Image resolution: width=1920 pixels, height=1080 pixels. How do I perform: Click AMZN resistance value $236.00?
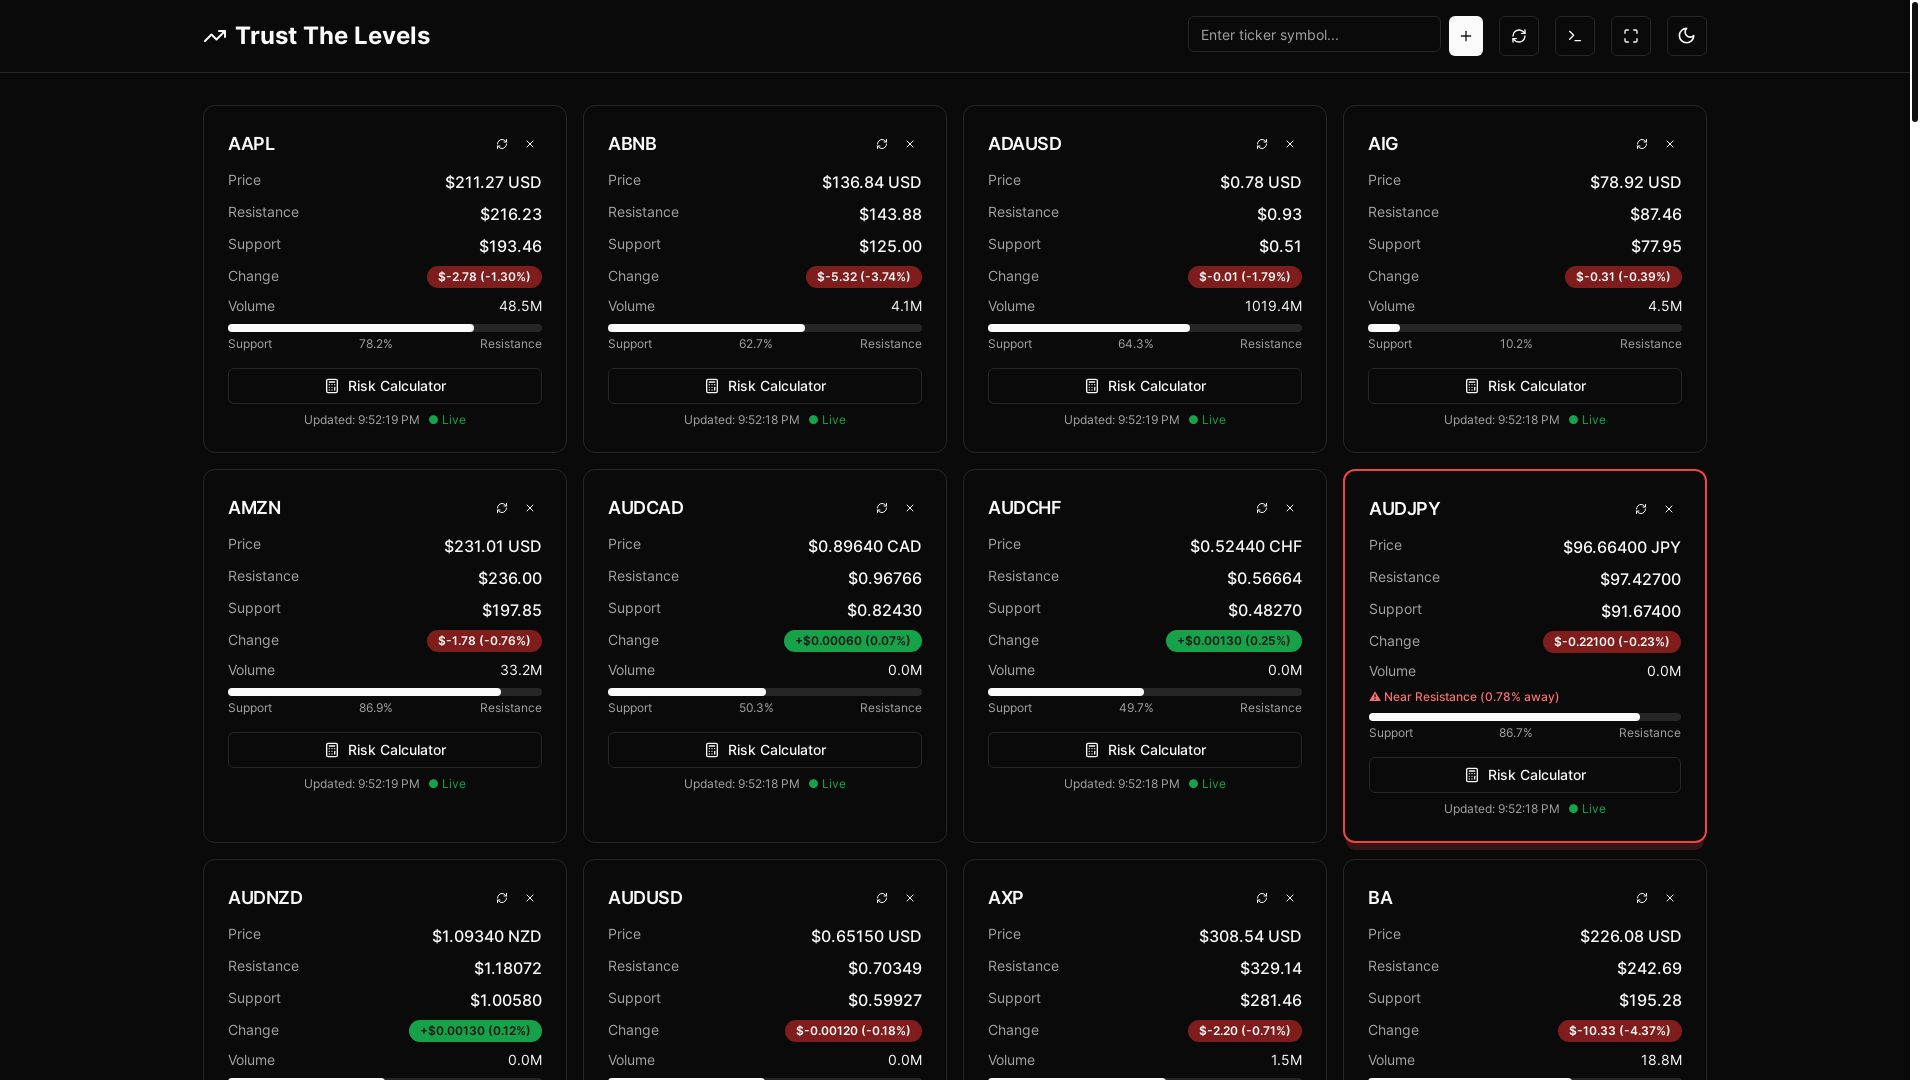[510, 578]
